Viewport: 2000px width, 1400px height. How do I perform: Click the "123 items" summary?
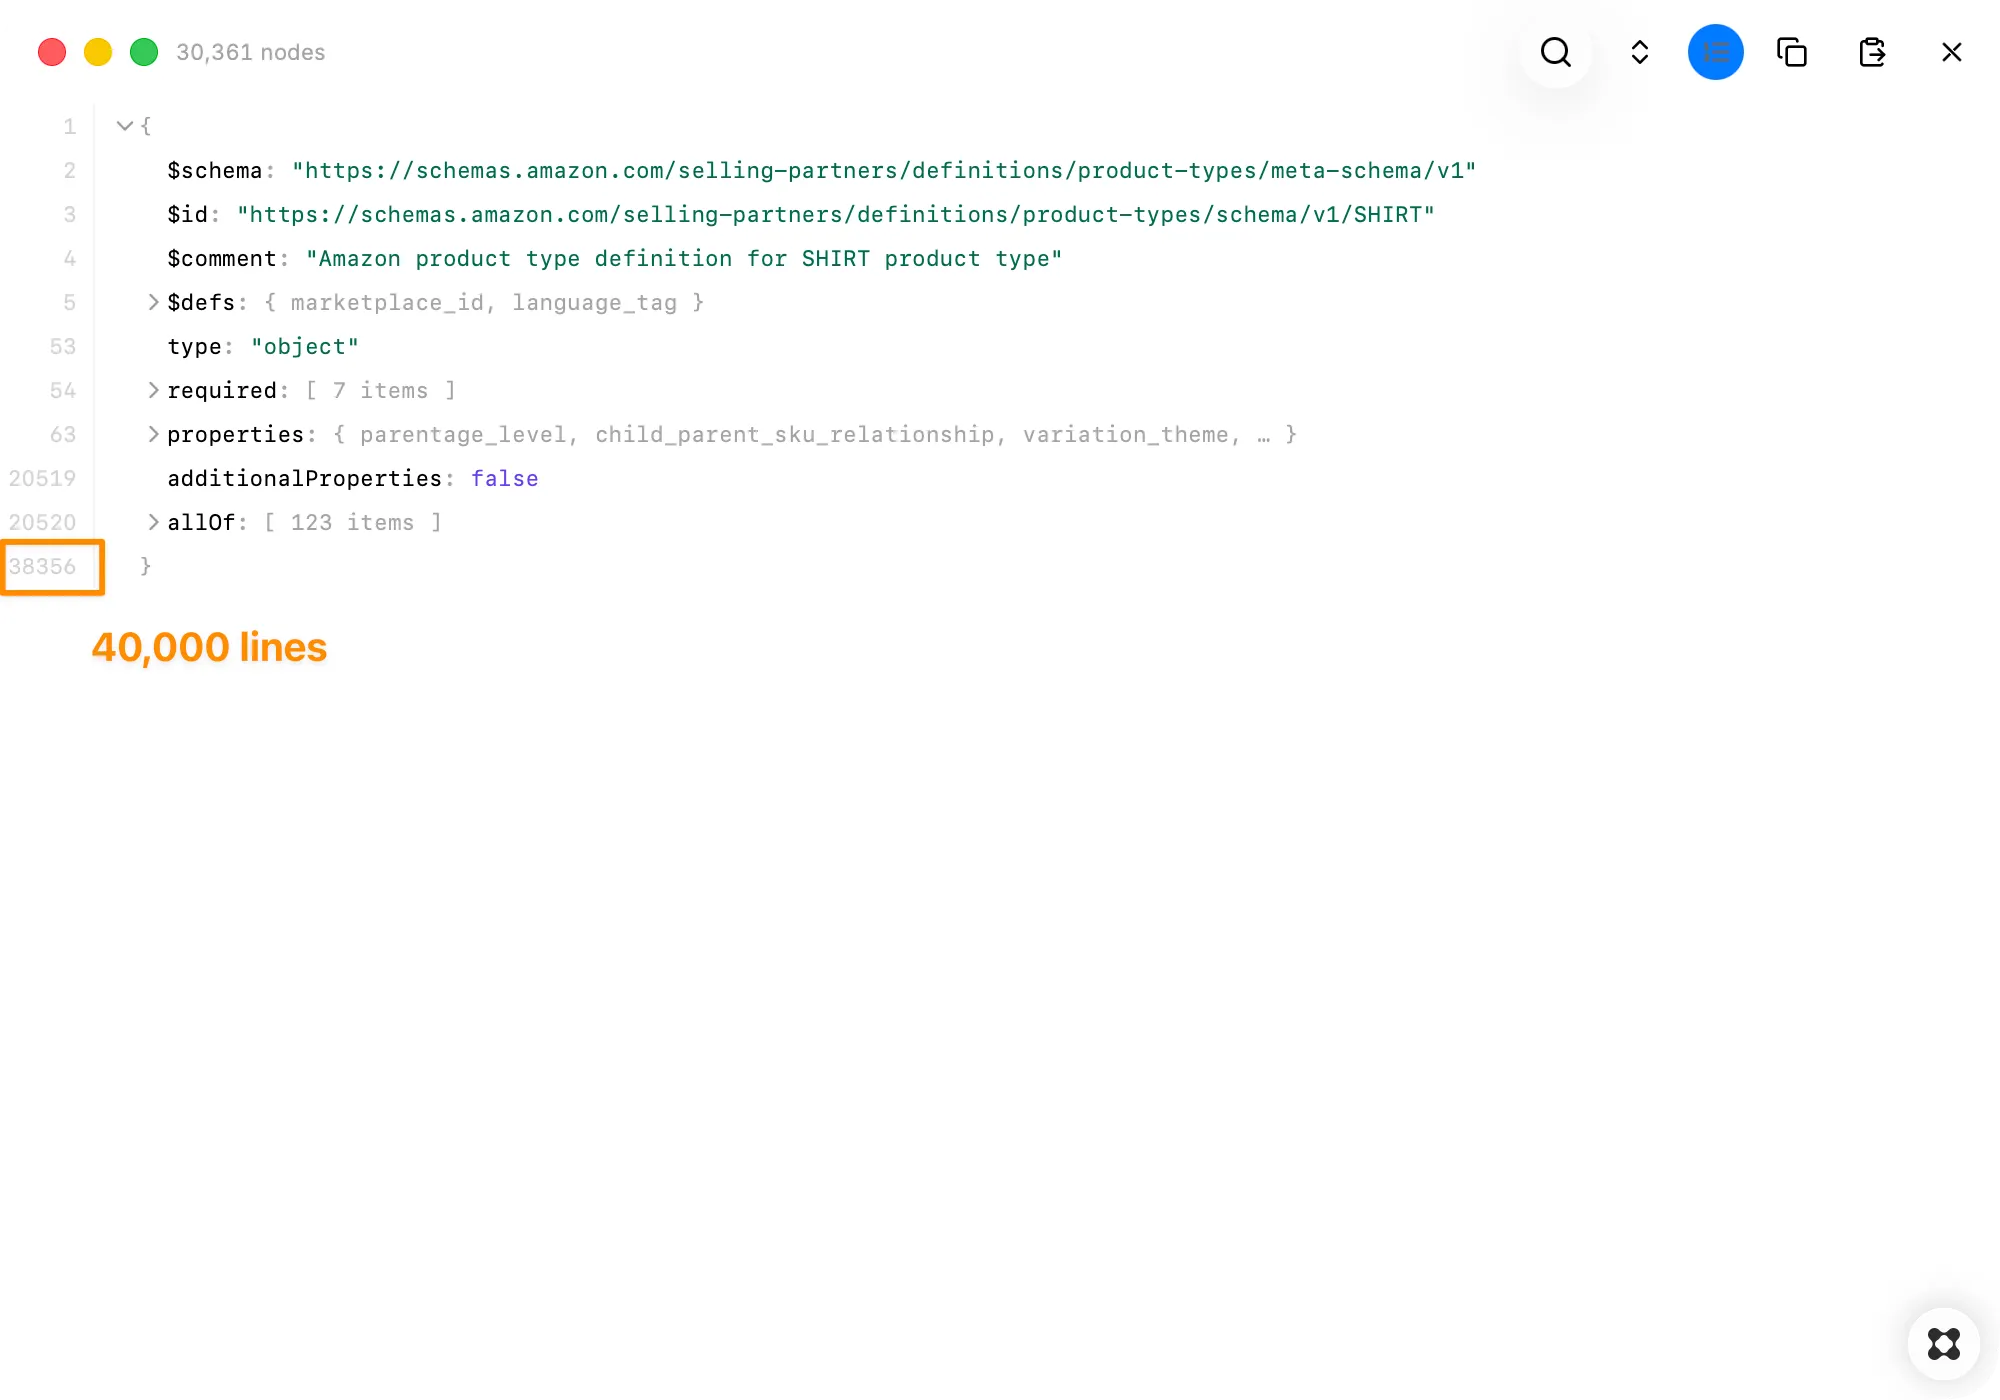coord(352,523)
